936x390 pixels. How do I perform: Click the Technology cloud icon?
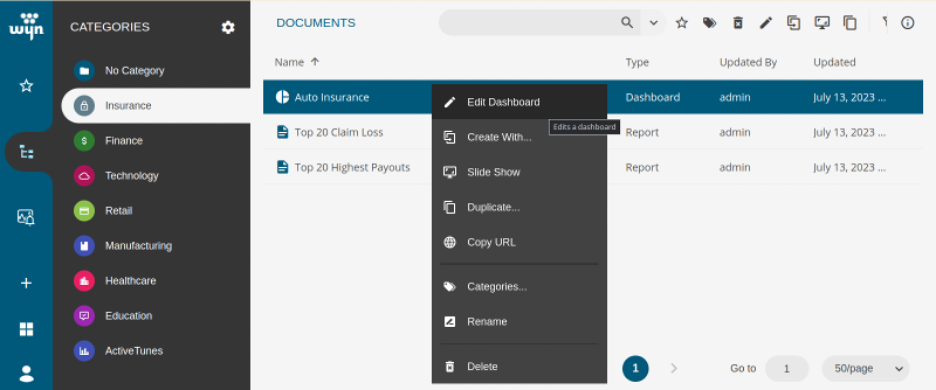point(84,176)
